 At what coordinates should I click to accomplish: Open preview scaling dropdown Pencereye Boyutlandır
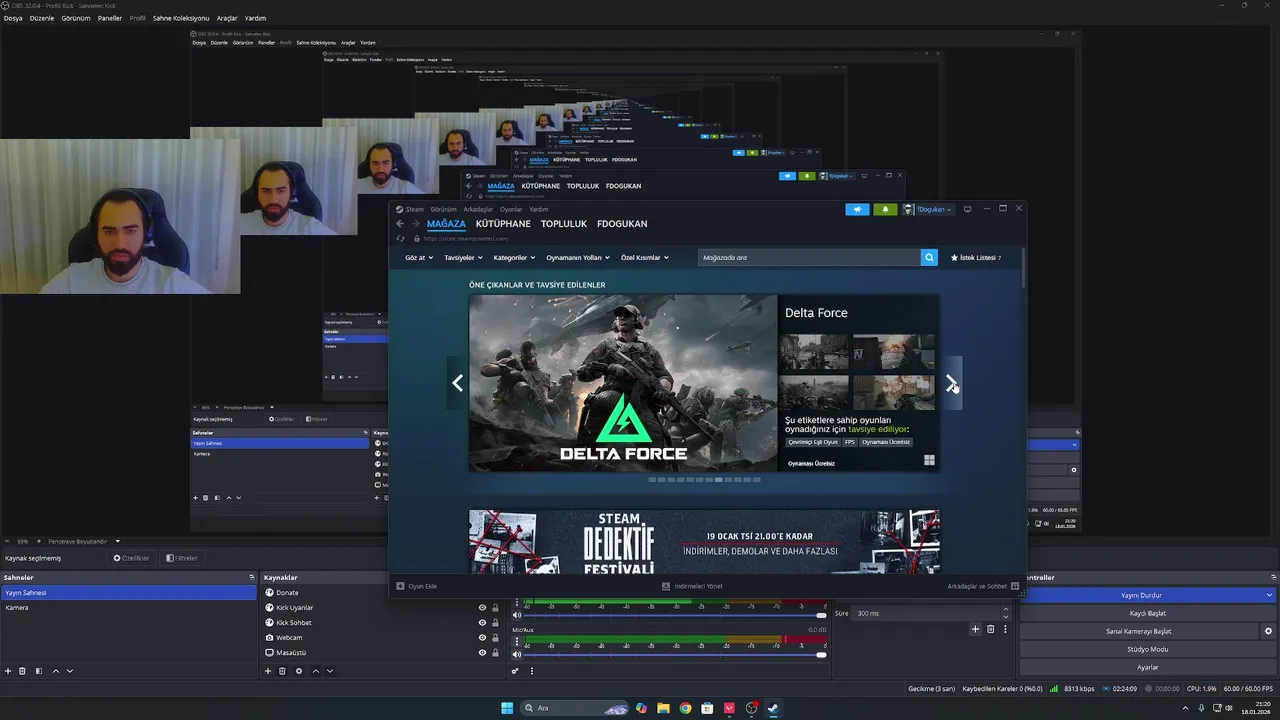click(83, 541)
